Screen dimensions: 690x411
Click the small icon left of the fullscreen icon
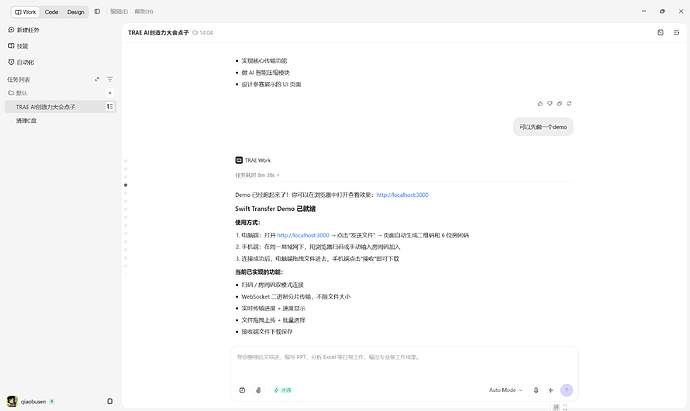[556, 407]
